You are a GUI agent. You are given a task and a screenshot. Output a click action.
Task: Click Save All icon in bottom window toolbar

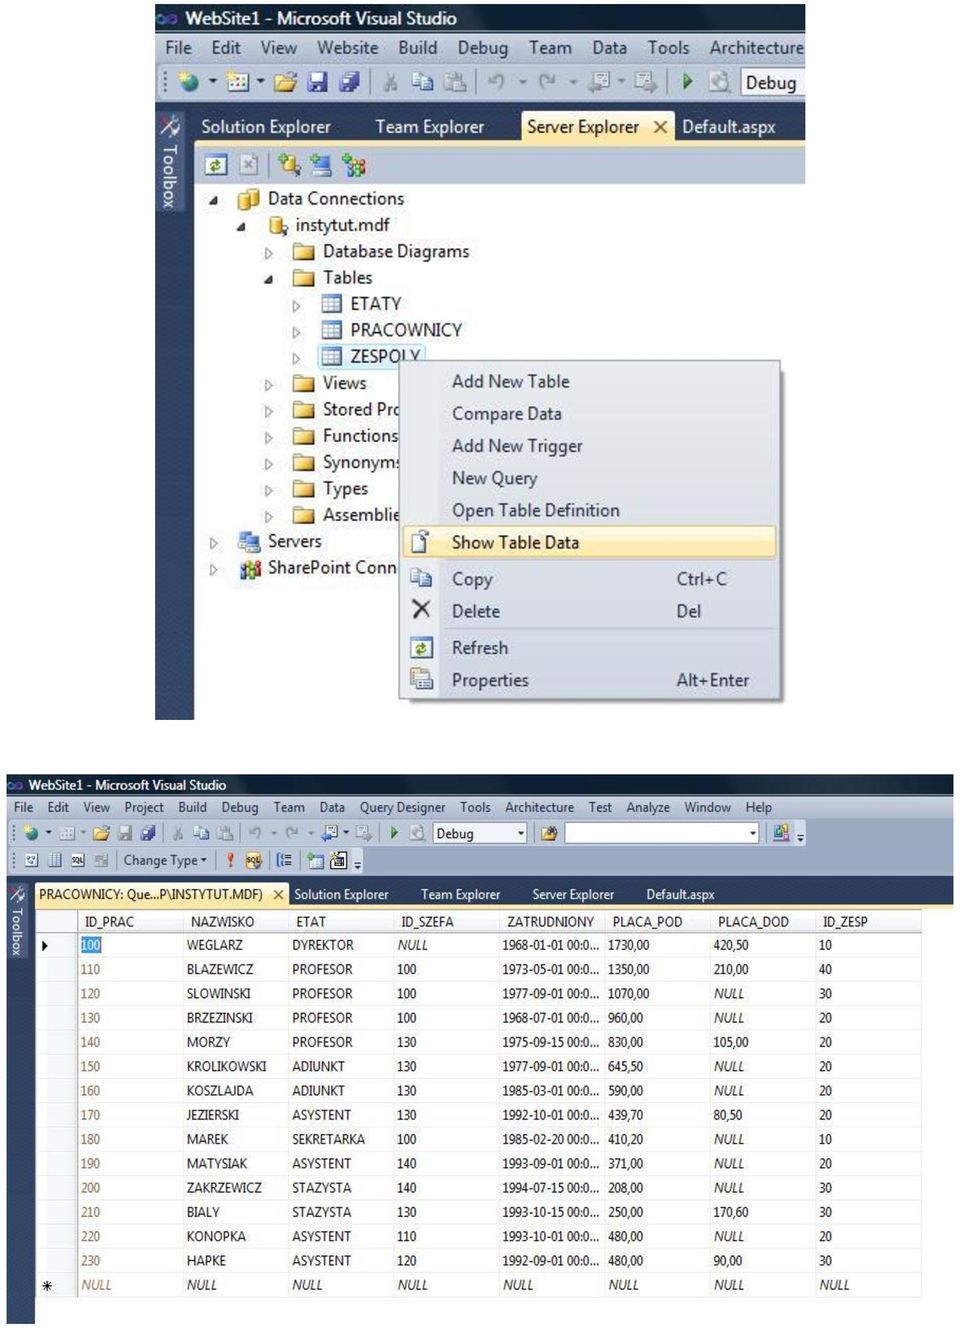point(148,833)
